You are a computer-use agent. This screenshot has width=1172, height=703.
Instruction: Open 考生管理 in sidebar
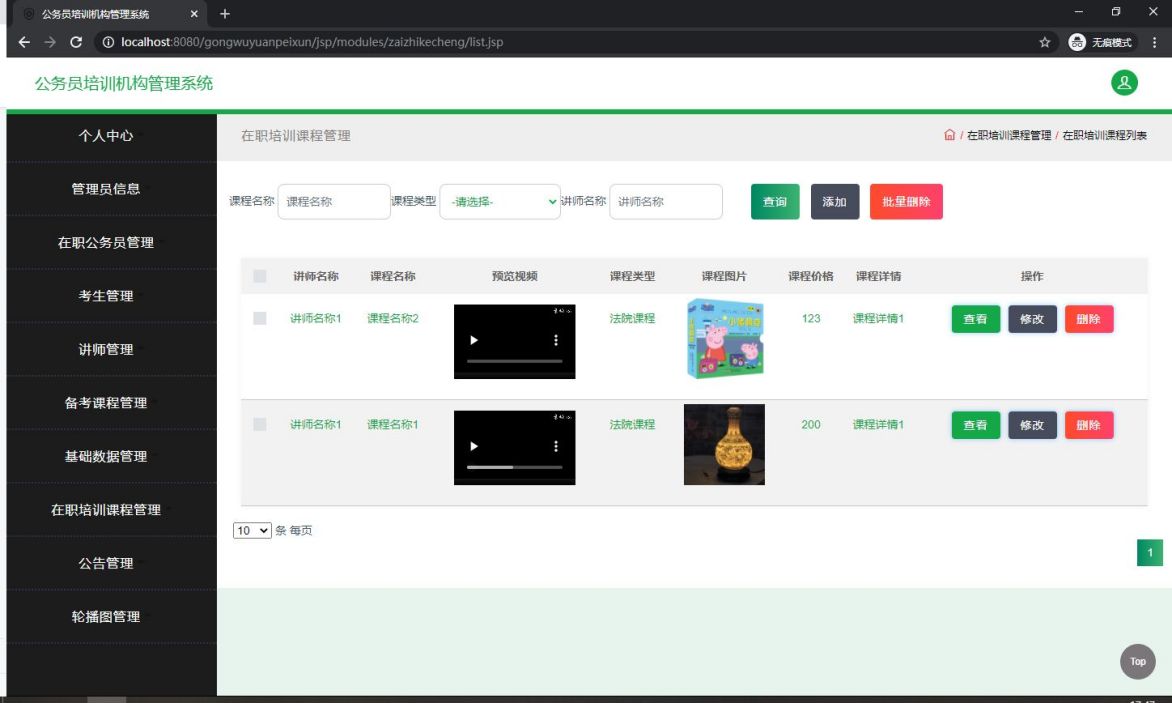(x=105, y=296)
